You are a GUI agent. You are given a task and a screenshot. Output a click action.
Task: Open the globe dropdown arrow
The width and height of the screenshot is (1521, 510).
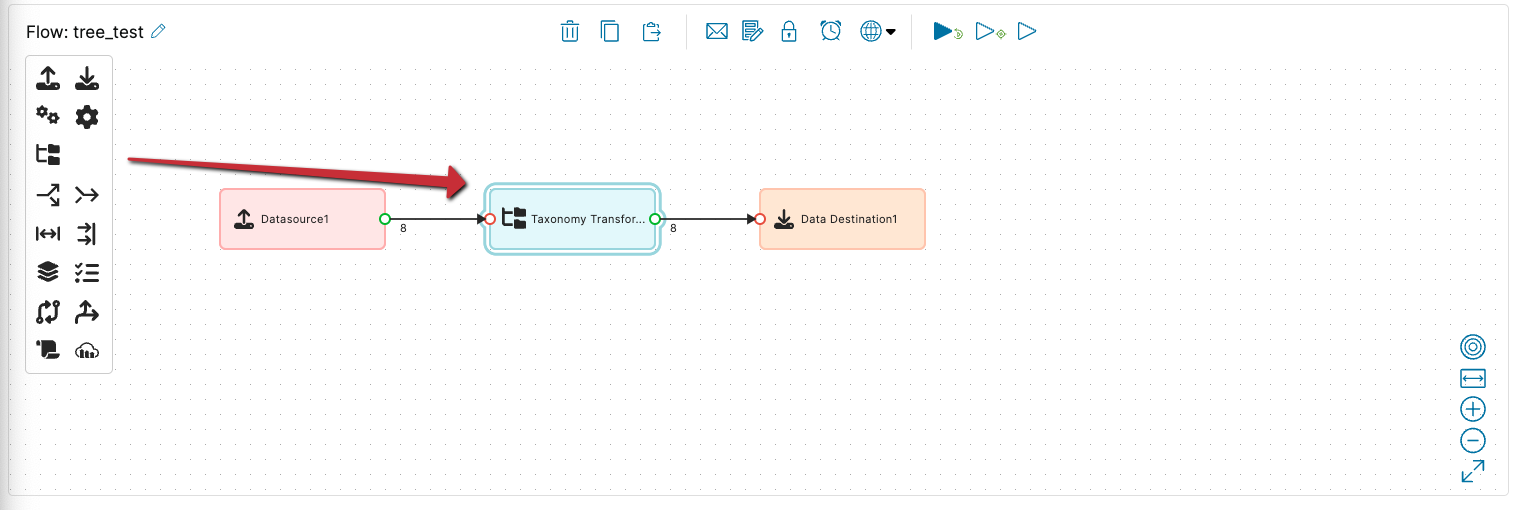tap(891, 32)
